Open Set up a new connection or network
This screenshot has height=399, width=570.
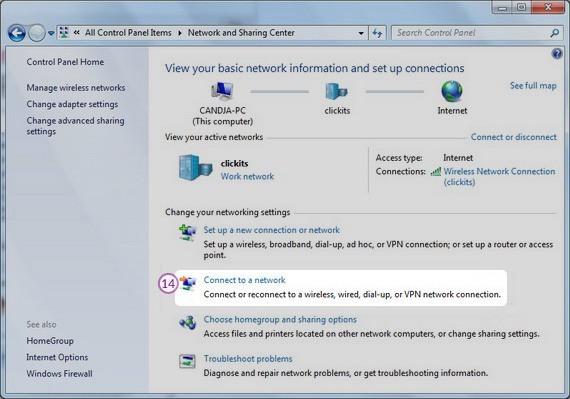271,230
